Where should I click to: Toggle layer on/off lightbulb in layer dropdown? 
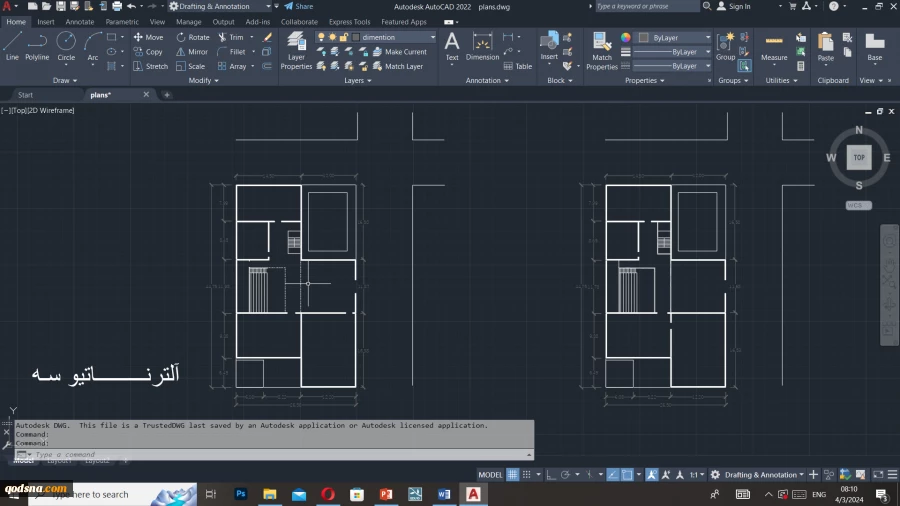321,37
